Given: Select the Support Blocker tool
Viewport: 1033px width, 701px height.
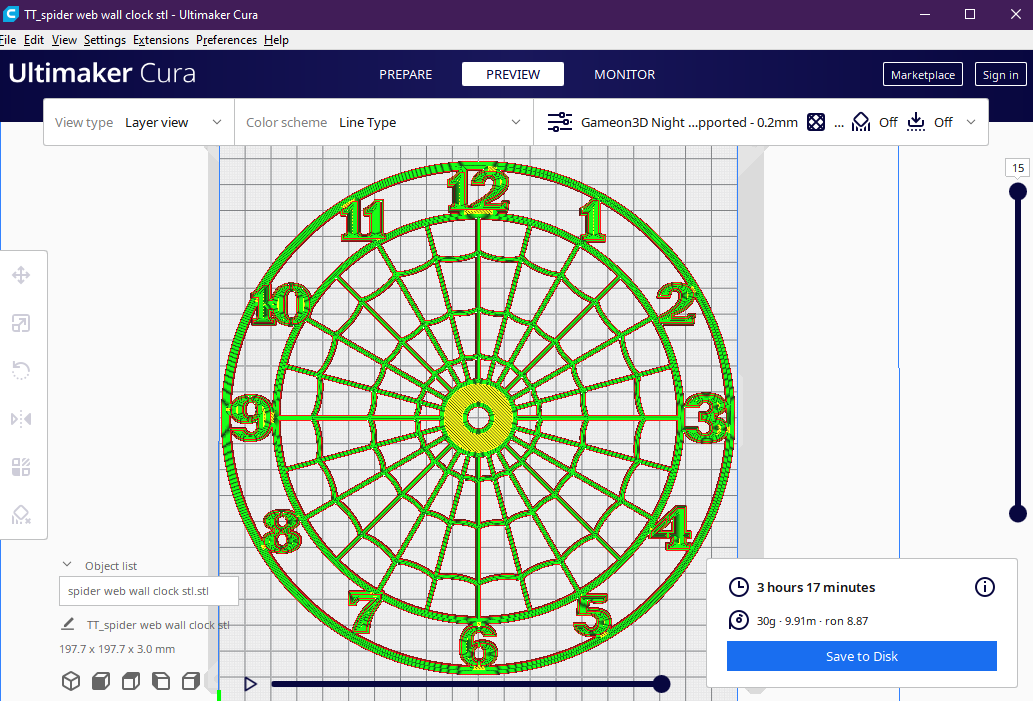Looking at the screenshot, I should tap(21, 515).
